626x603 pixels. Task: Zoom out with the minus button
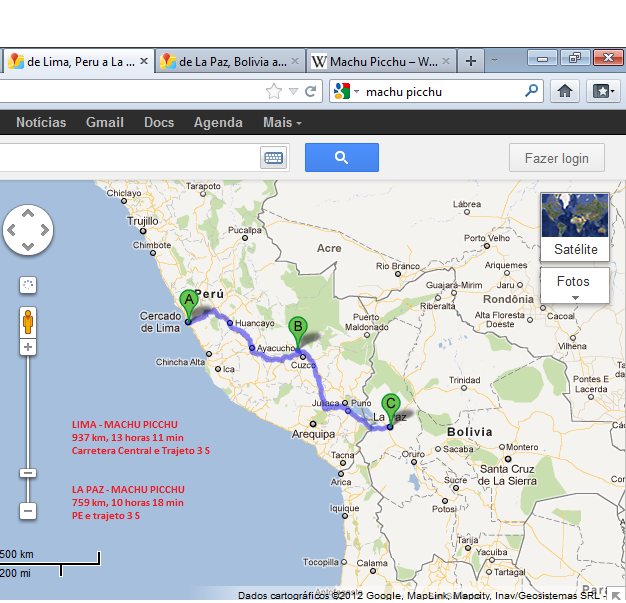pyautogui.click(x=28, y=511)
